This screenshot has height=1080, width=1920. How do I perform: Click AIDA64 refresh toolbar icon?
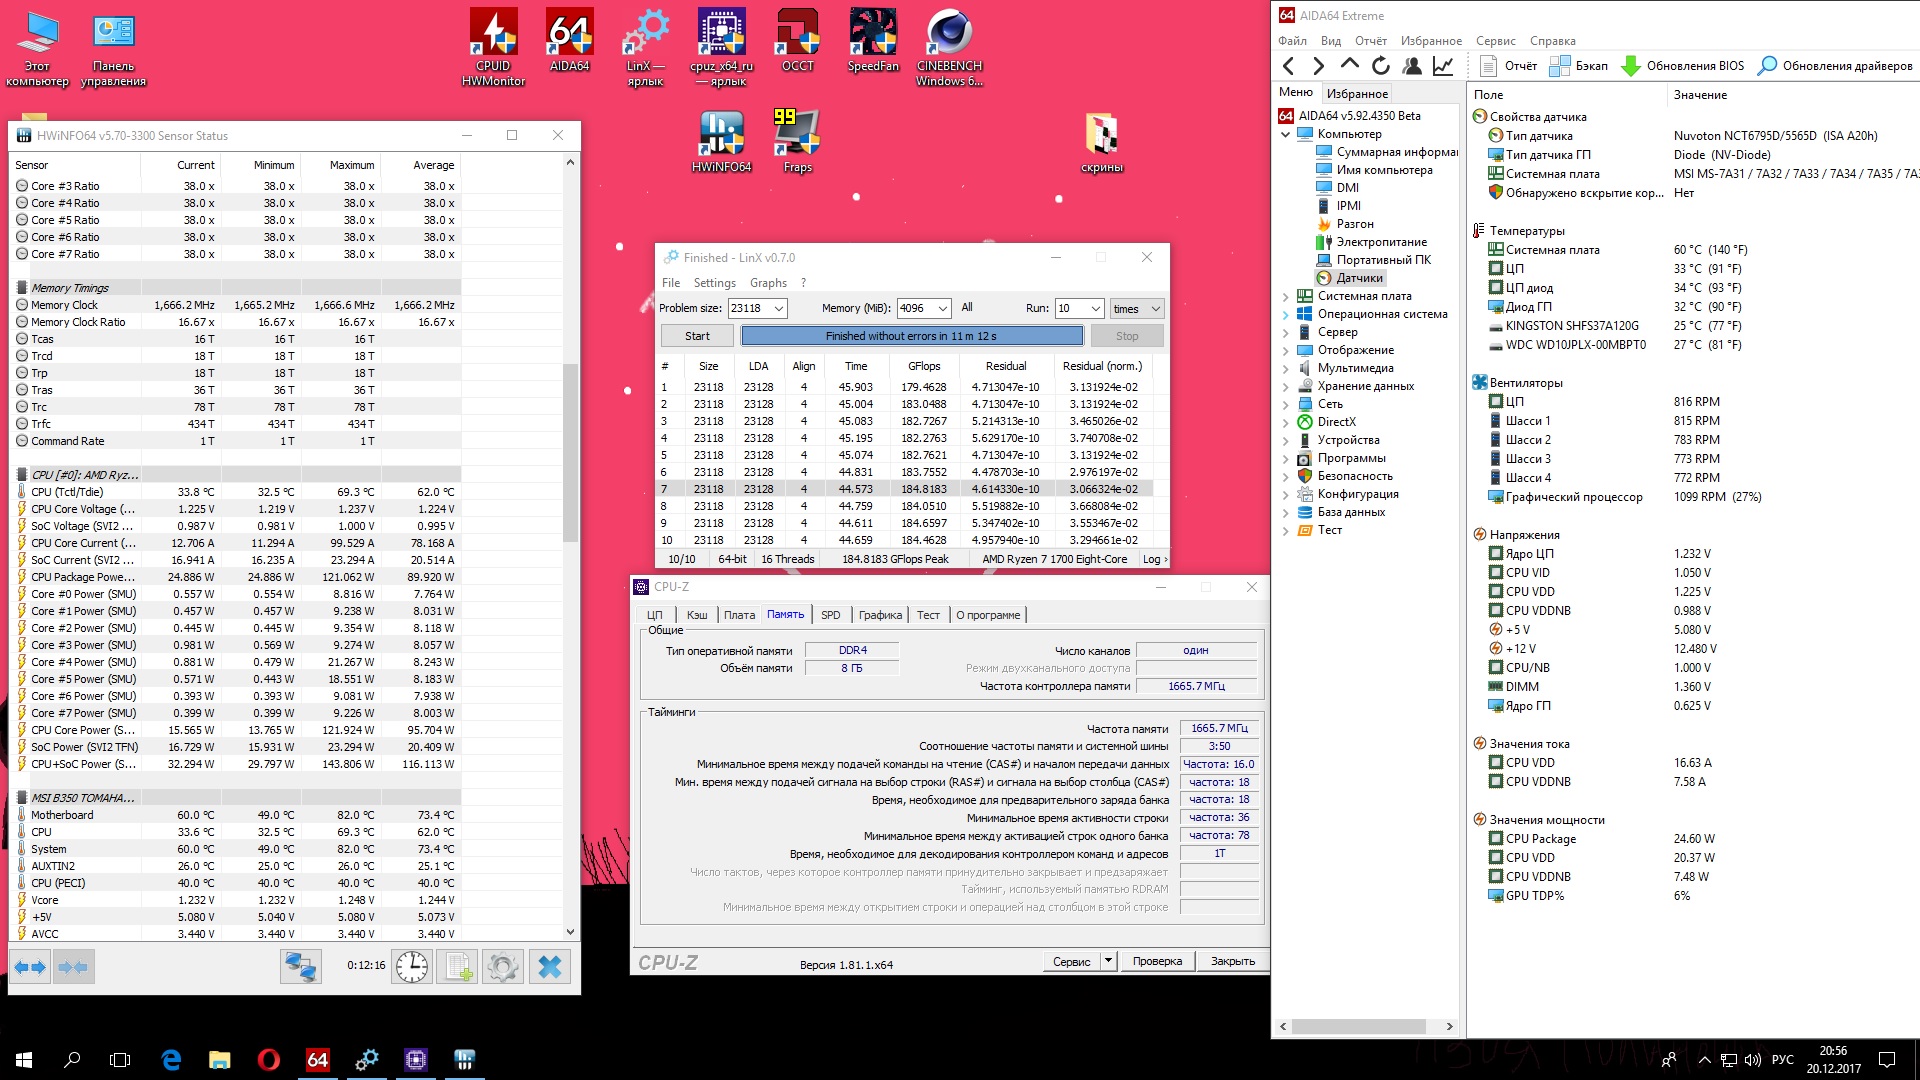pyautogui.click(x=1380, y=66)
